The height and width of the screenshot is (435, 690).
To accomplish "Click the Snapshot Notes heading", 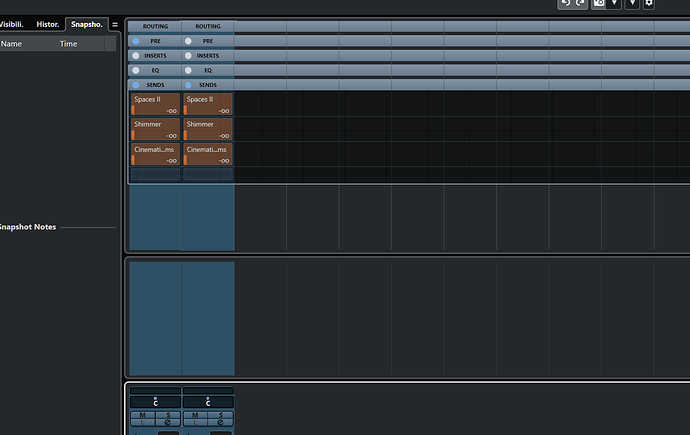I will click(x=27, y=227).
